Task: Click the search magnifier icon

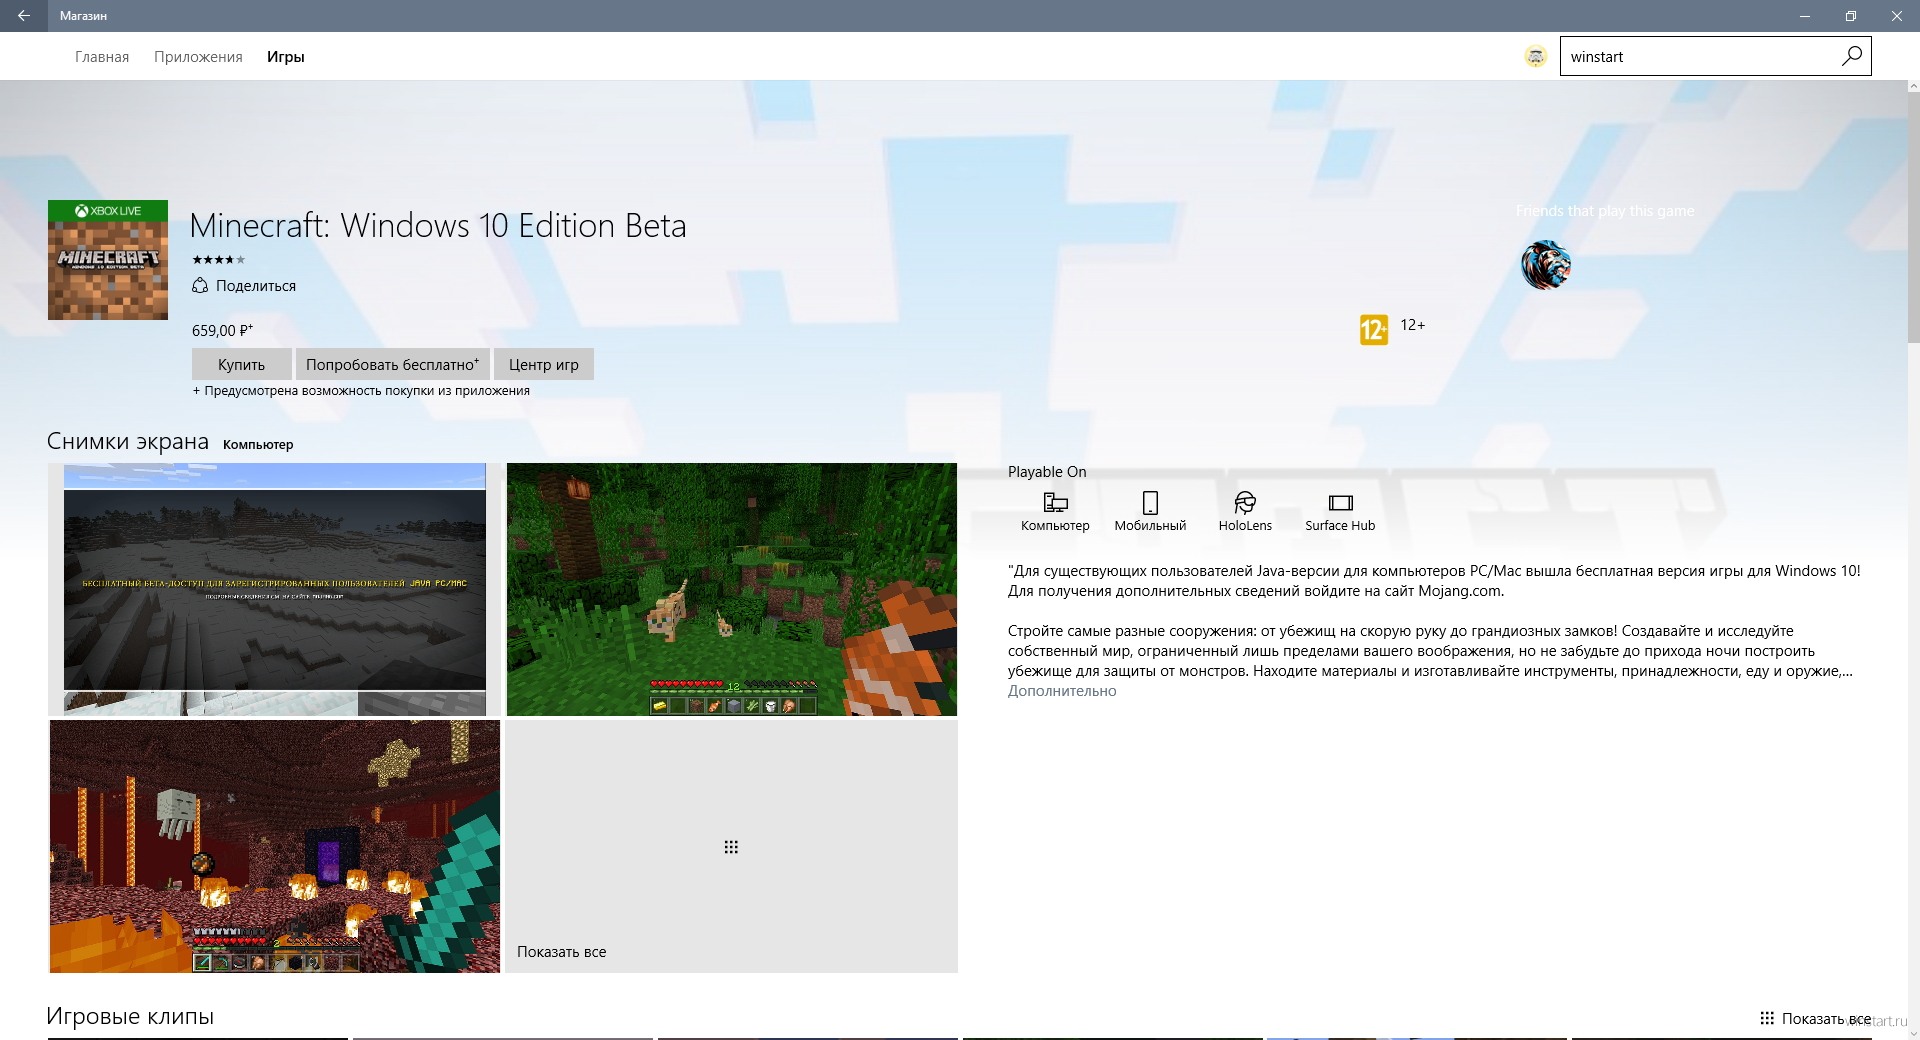Action: [x=1851, y=56]
